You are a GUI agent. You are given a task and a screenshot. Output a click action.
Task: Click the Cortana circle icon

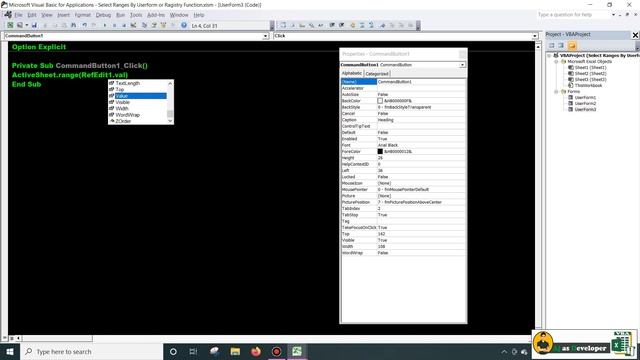pyautogui.click(x=173, y=351)
